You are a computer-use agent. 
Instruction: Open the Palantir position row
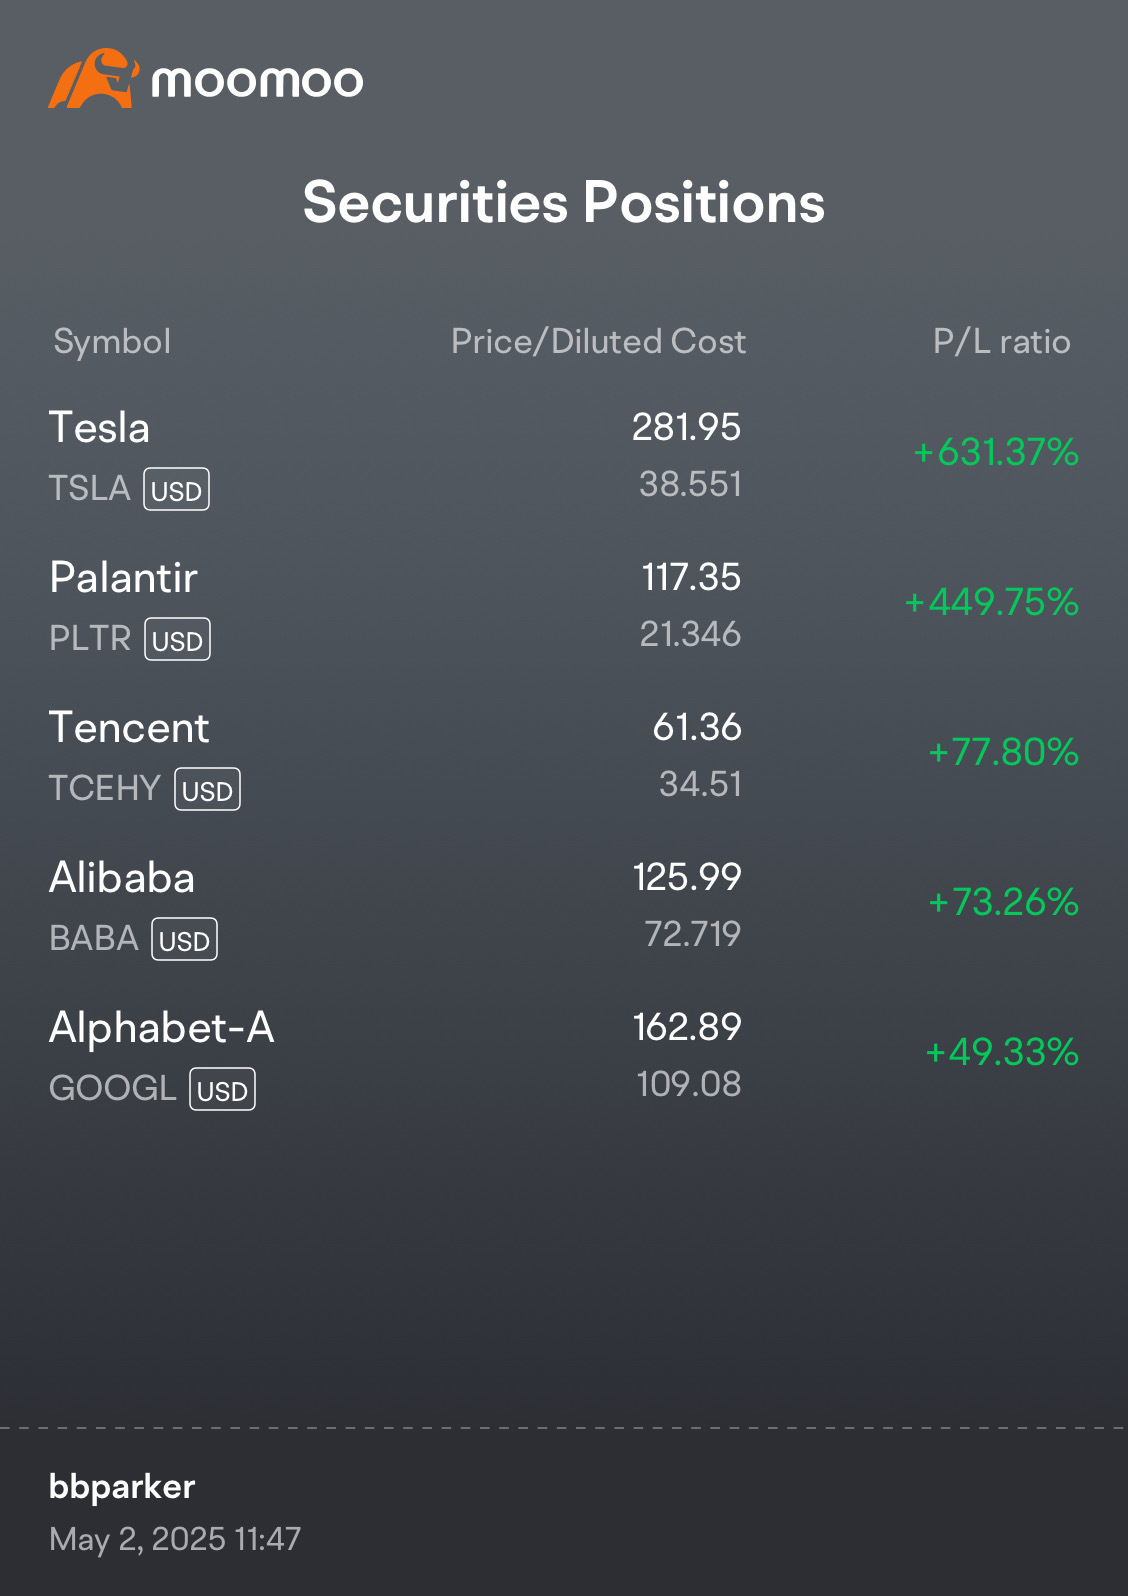(x=564, y=606)
